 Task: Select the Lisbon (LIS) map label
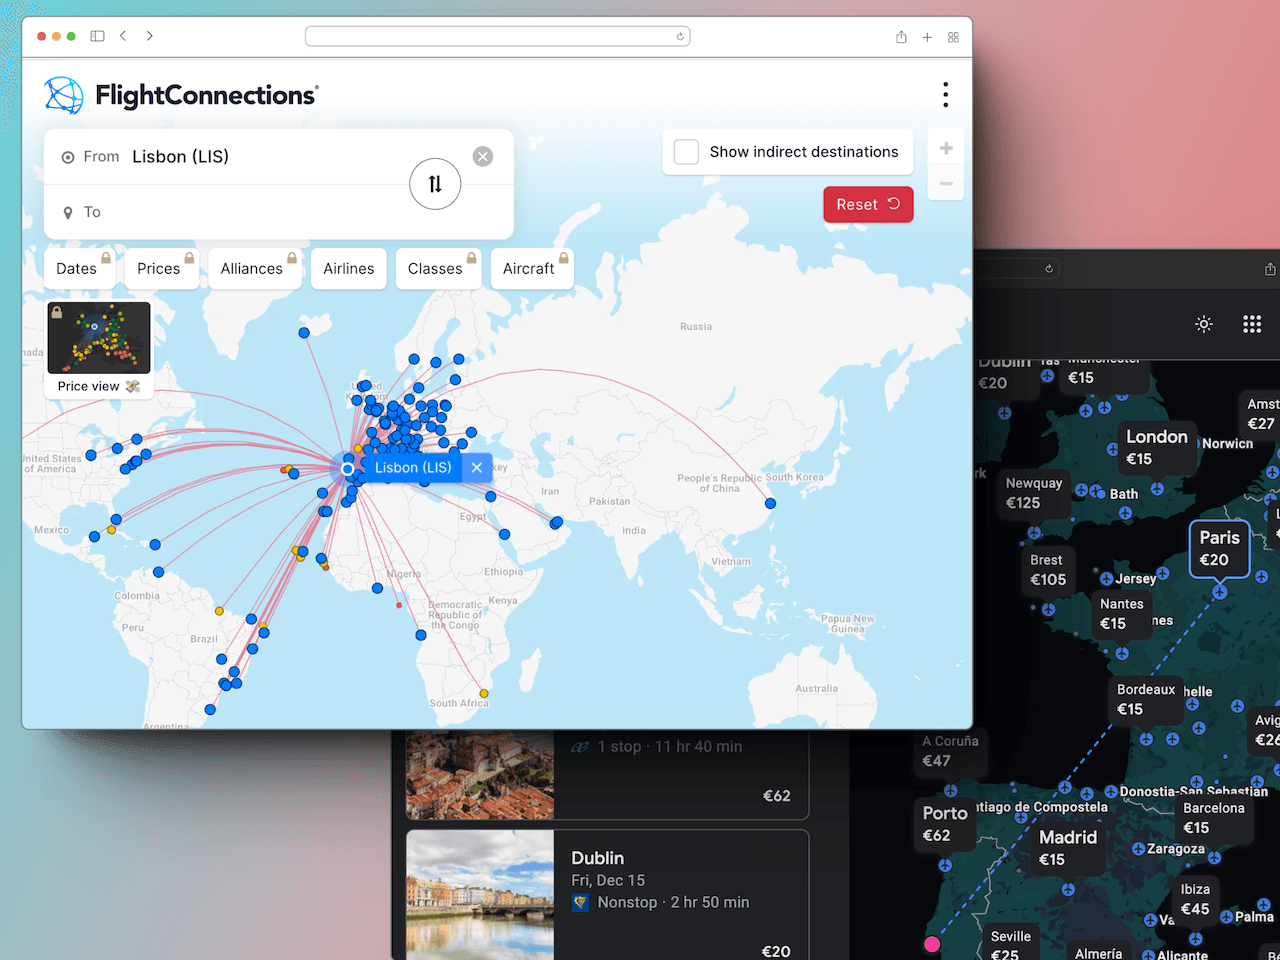pos(413,467)
